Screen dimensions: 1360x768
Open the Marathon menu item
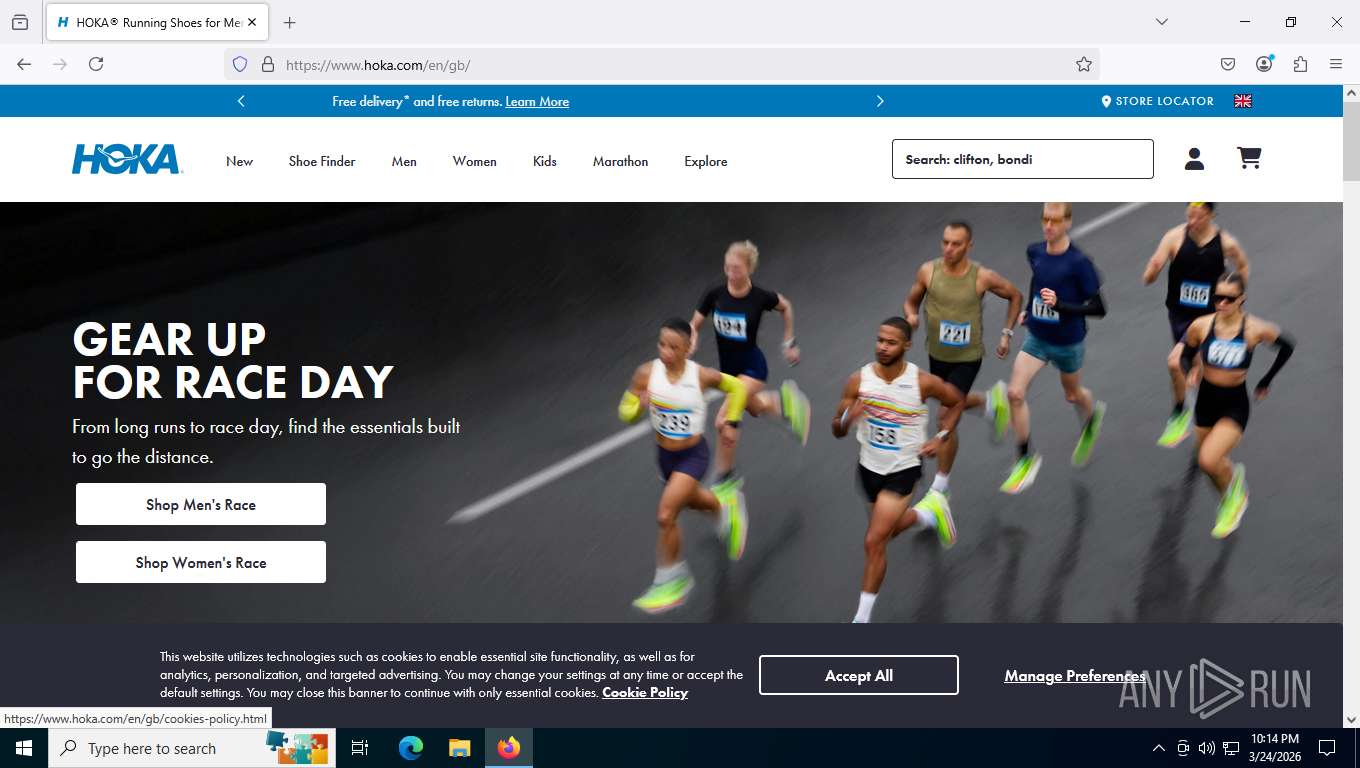(620, 161)
